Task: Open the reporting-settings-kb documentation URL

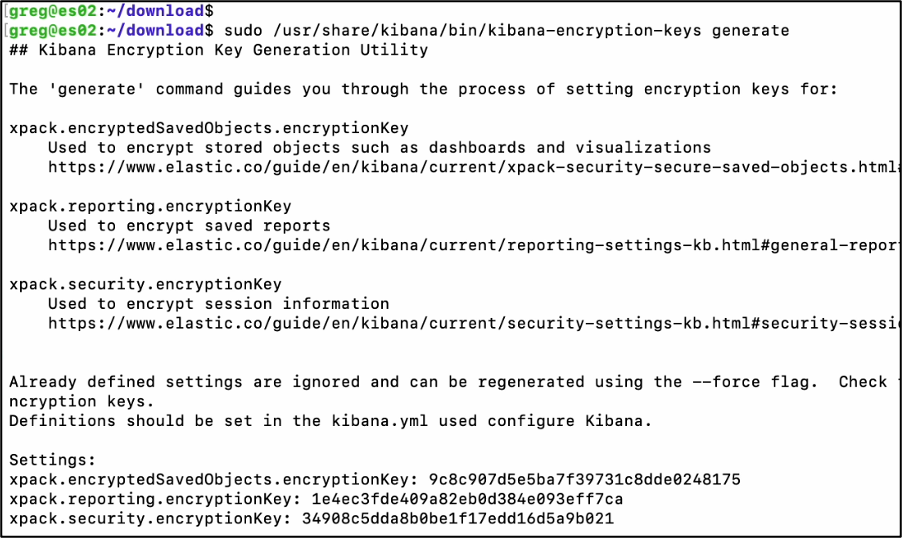Action: tap(473, 246)
